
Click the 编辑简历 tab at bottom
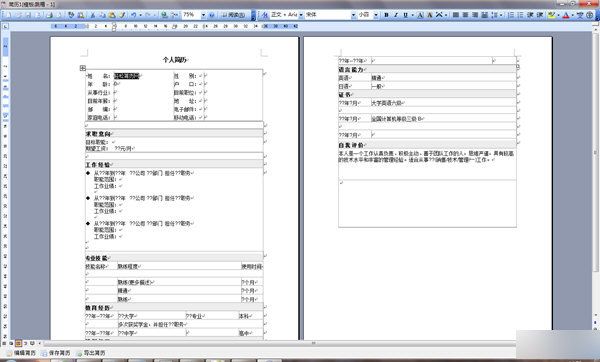point(21,353)
